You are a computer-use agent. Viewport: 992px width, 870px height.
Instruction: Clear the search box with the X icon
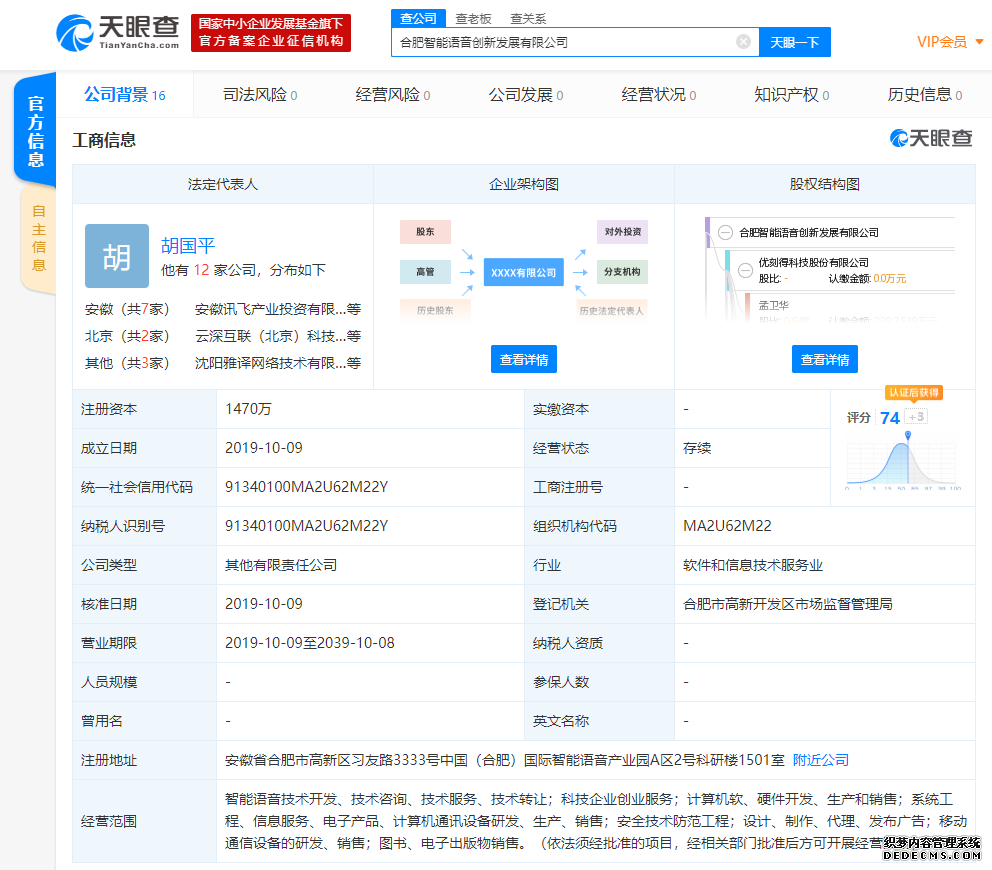743,42
